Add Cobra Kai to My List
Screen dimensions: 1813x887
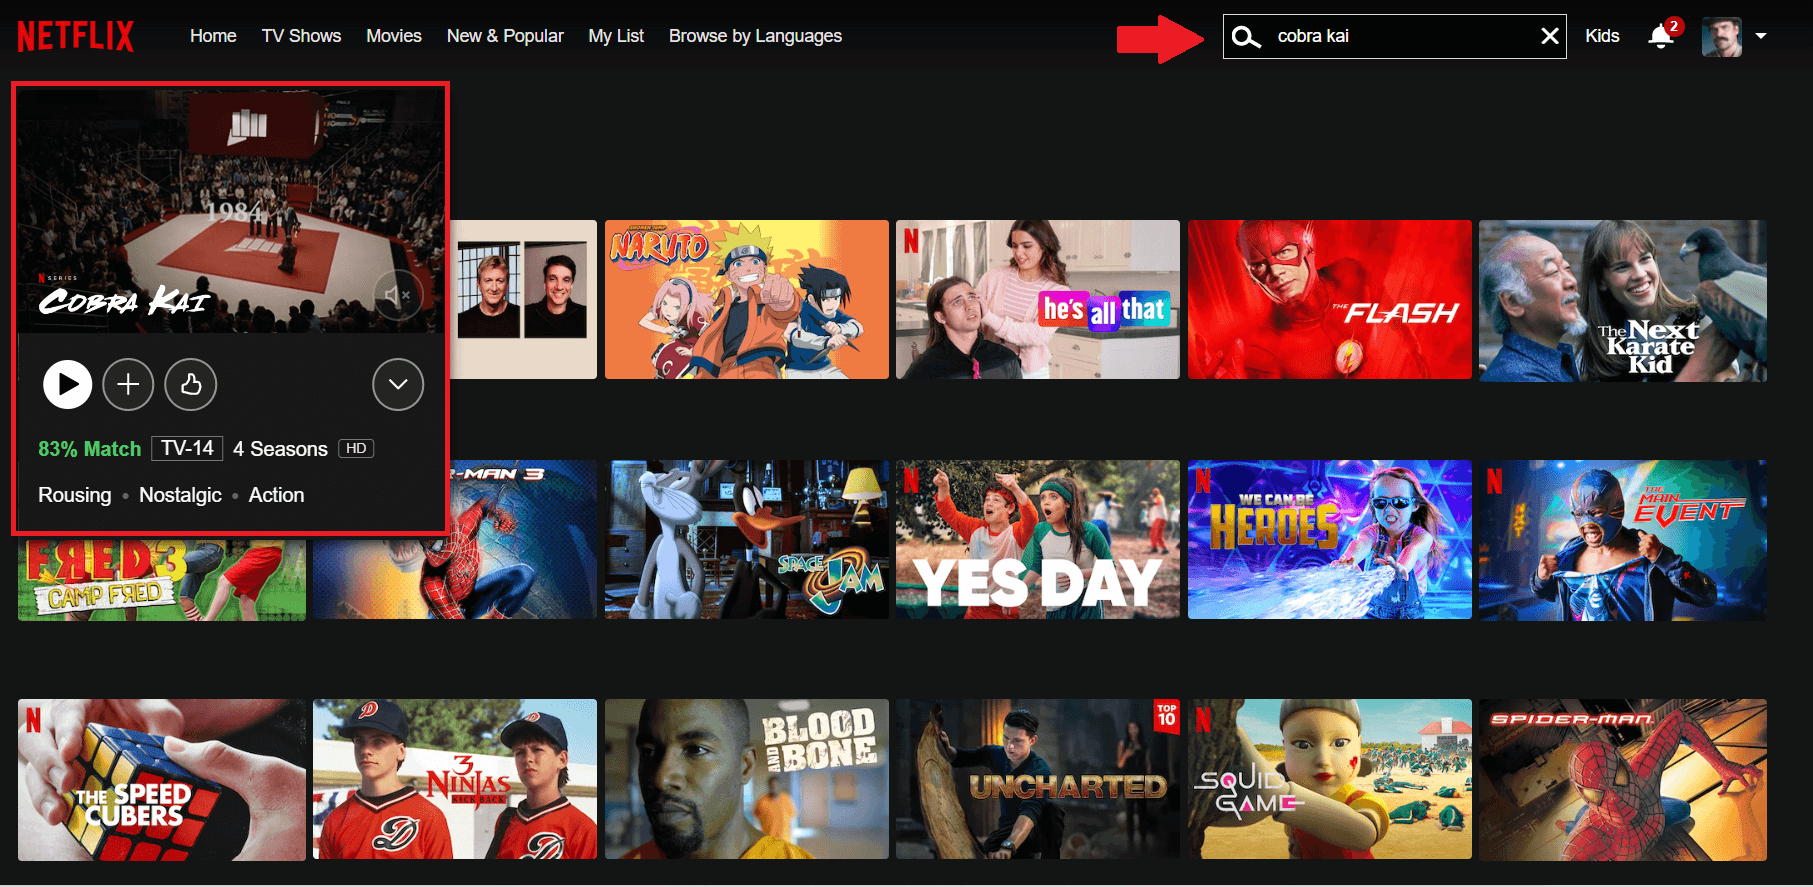coord(128,384)
